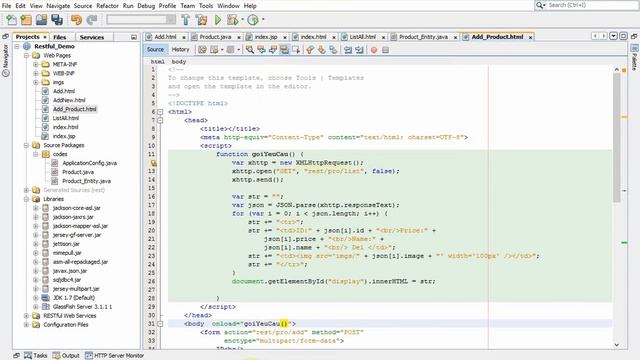Click the Build Project hammer icon
Image resolution: width=640 pixels, height=360 pixels.
click(x=186, y=20)
